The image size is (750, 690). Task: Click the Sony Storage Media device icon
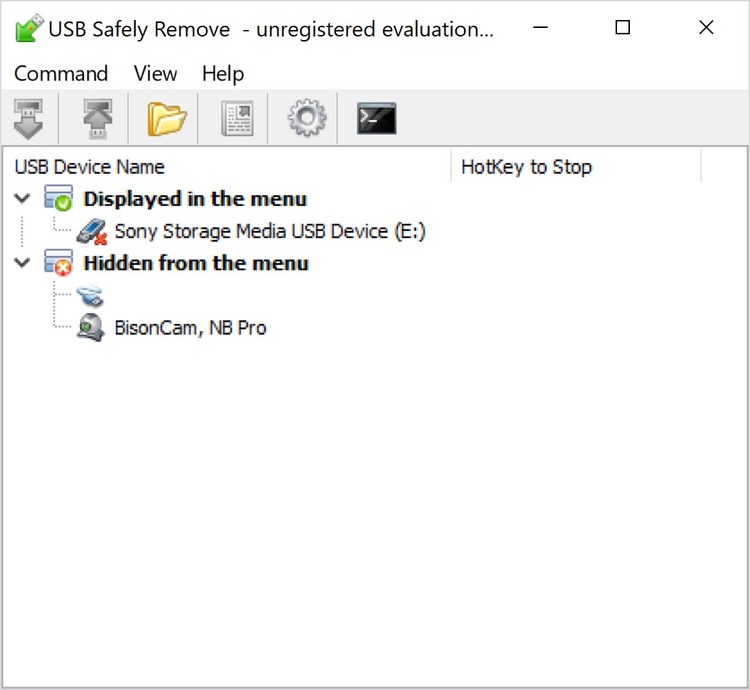91,232
